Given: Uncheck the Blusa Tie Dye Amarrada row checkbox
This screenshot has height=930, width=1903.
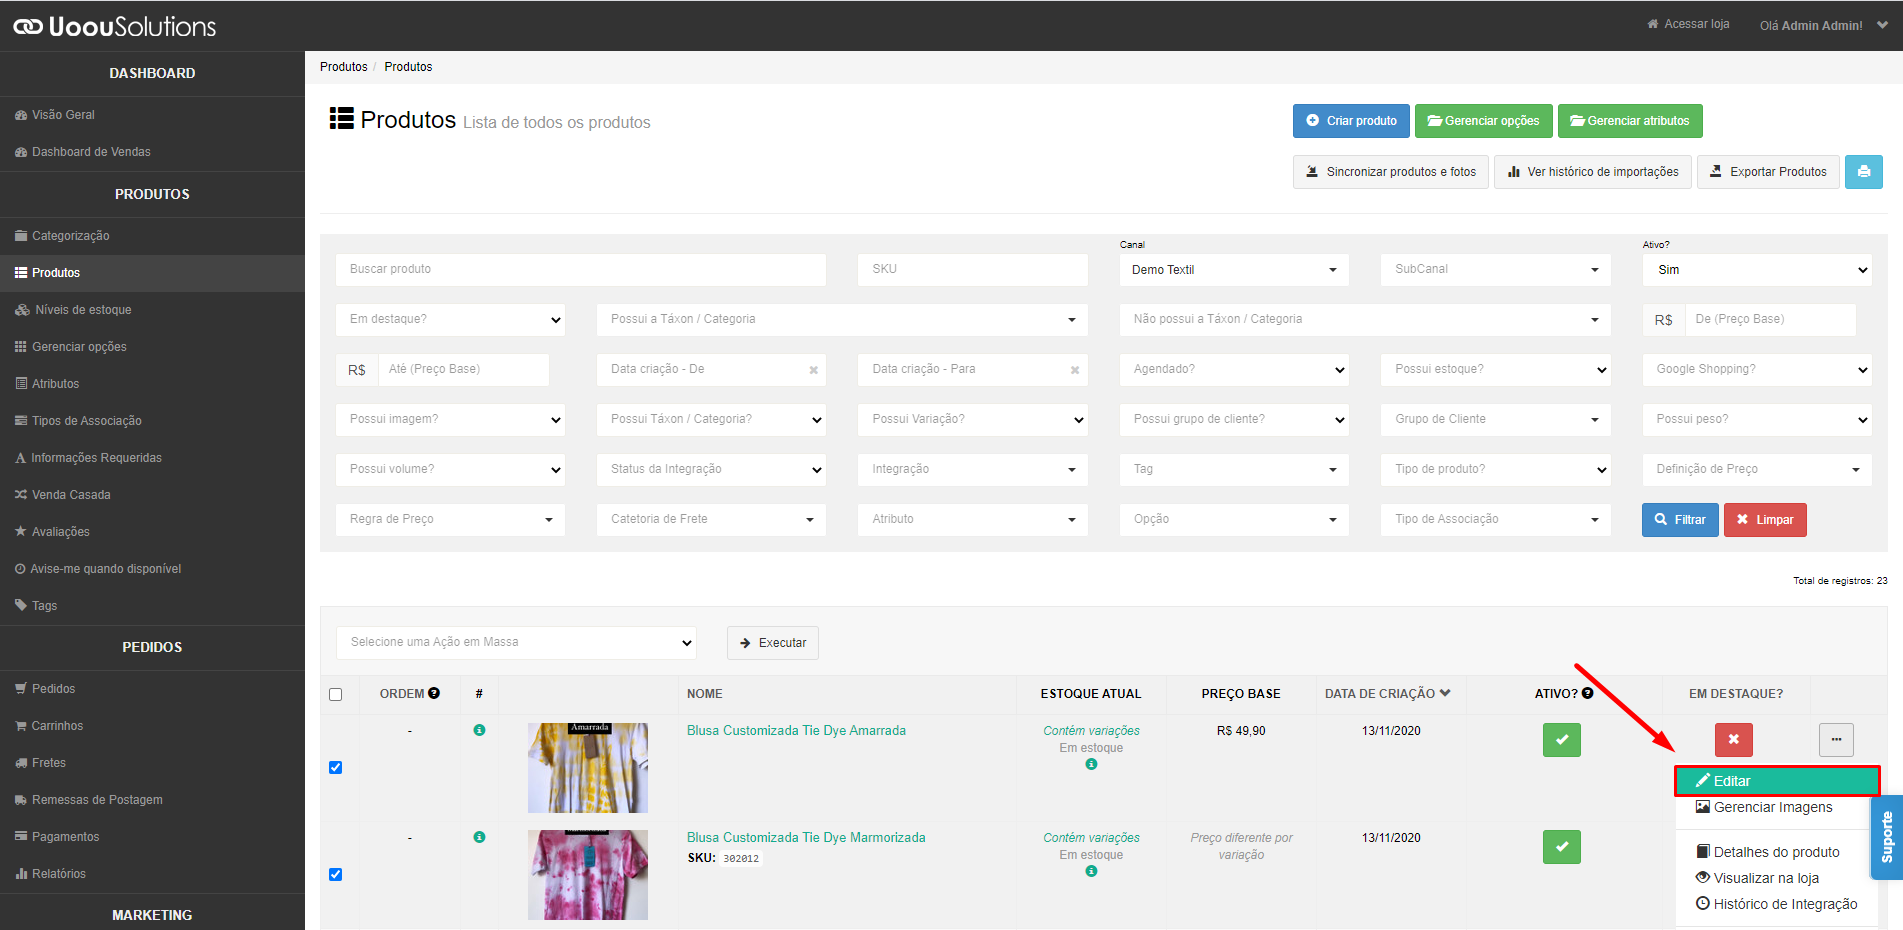Looking at the screenshot, I should click(x=336, y=768).
